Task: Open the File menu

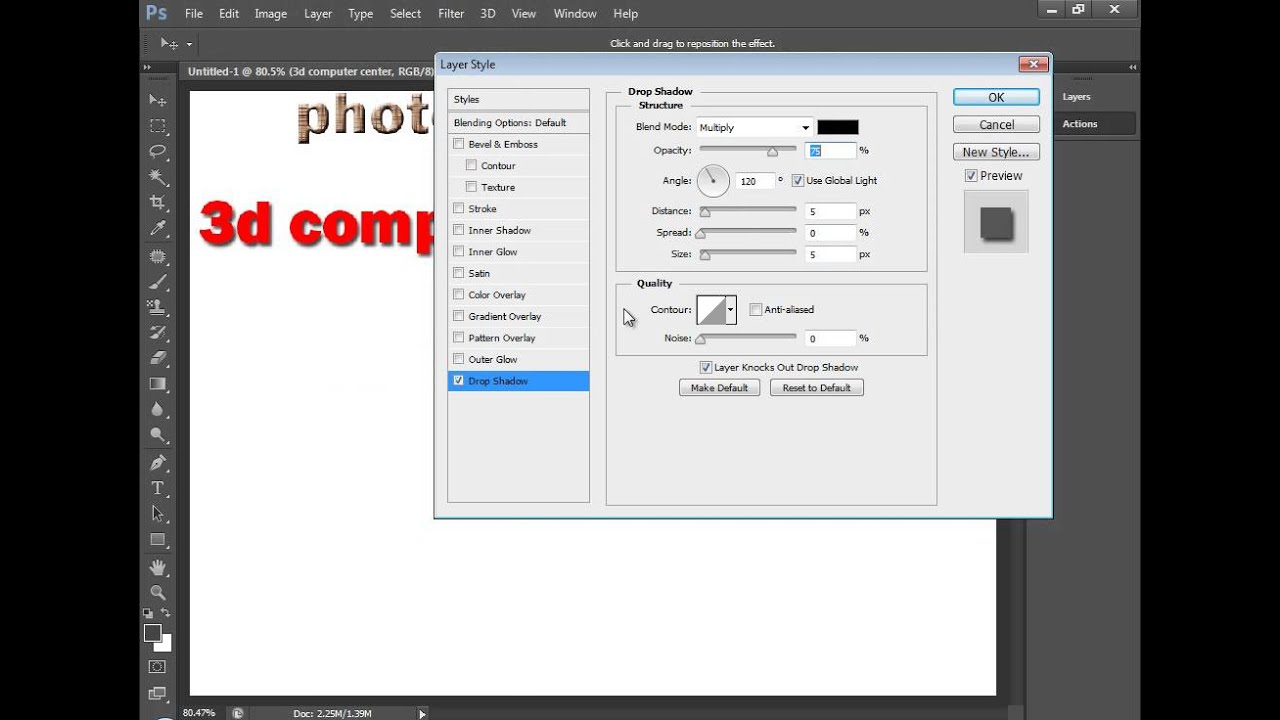Action: click(x=194, y=14)
